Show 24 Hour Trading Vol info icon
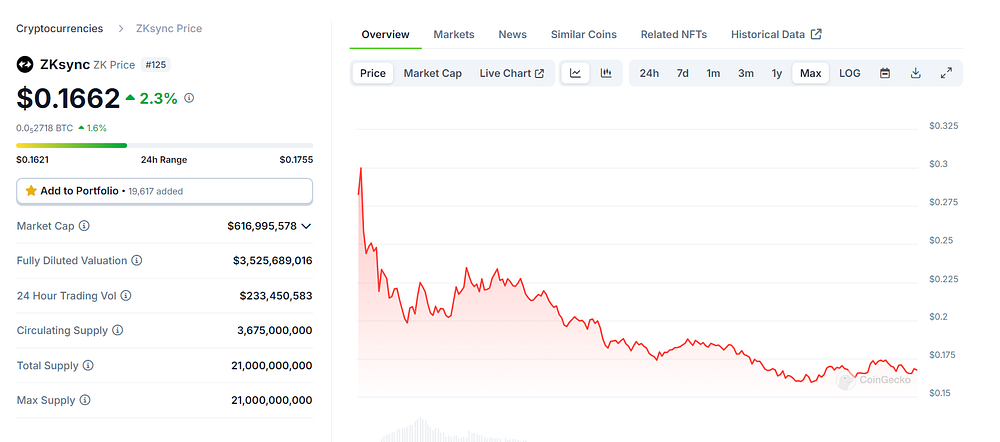This screenshot has height=442, width=1000. [126, 296]
